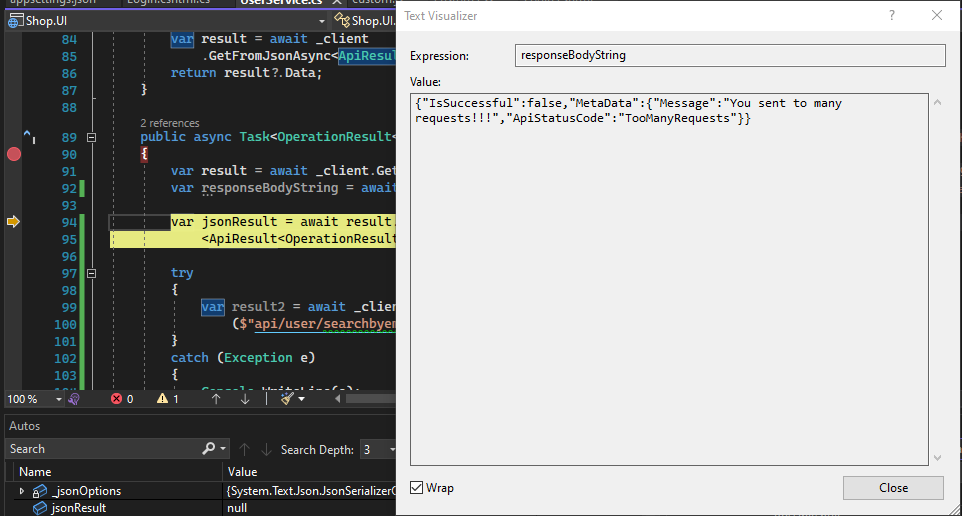This screenshot has width=962, height=516.
Task: Expand the _jsonOptions row in Autos
Action: 21,491
